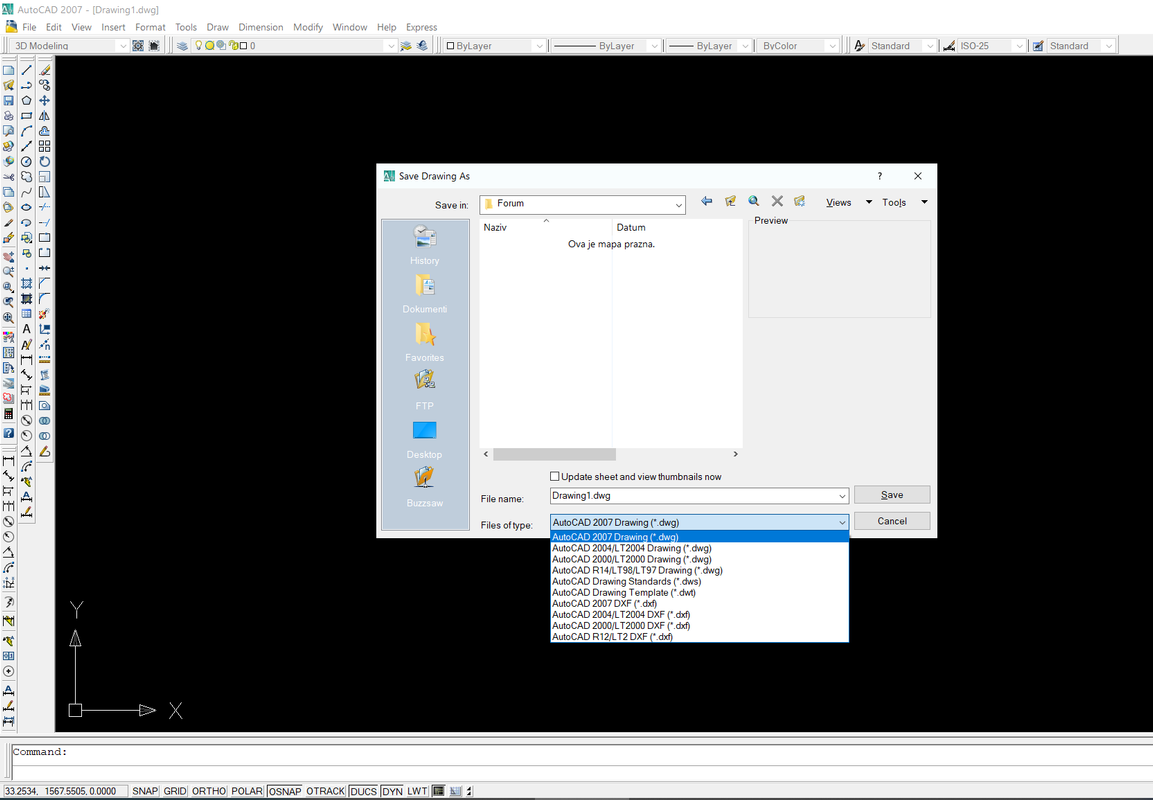
Task: Toggle OSNAP in the status bar
Action: 285,791
